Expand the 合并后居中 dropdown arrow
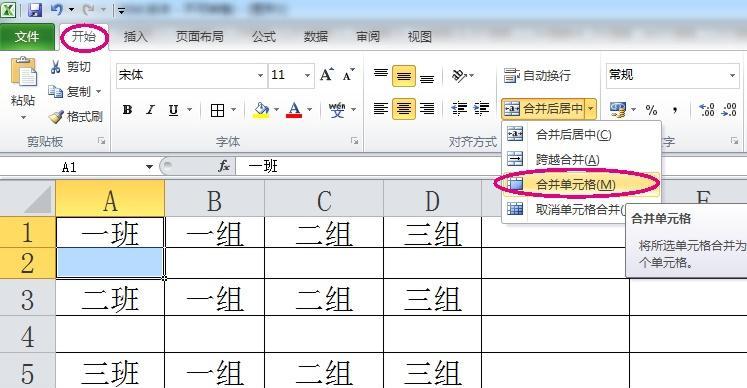 click(x=591, y=109)
